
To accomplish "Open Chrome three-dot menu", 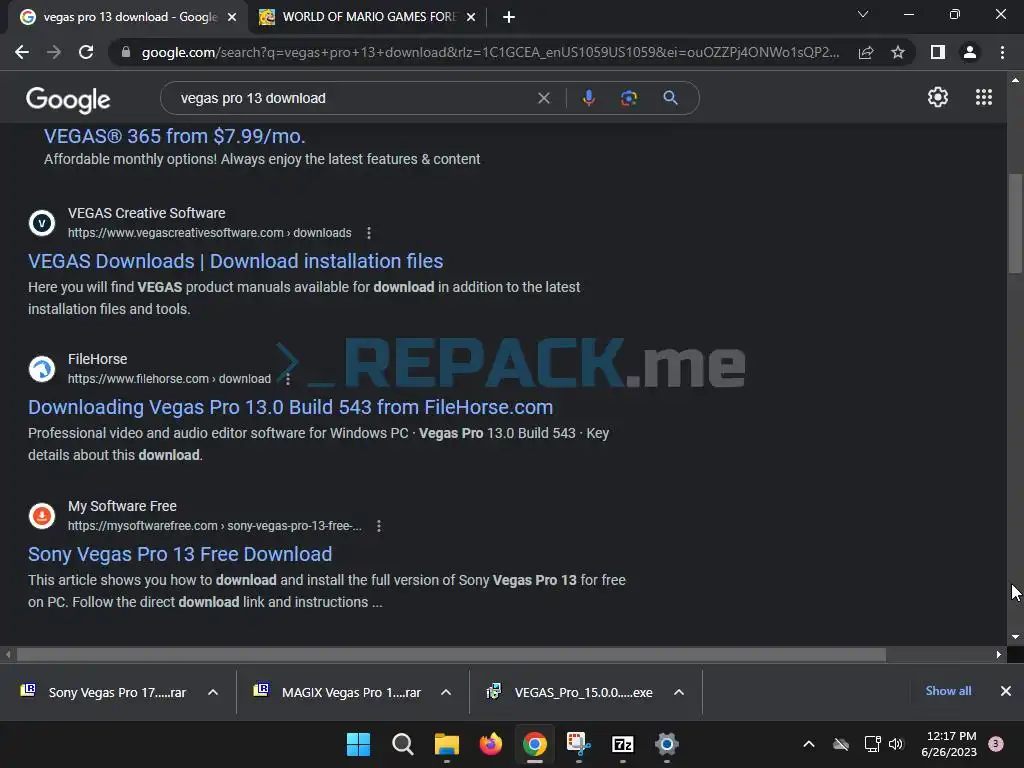I will coord(1002,52).
